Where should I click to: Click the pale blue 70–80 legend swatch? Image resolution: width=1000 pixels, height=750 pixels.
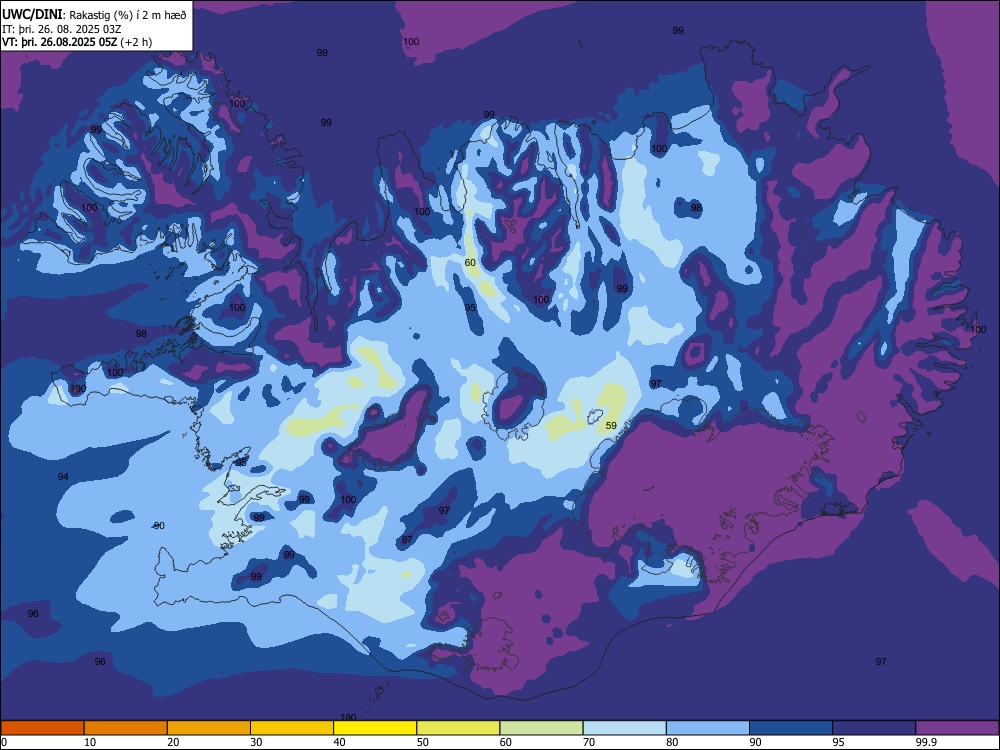(x=625, y=728)
